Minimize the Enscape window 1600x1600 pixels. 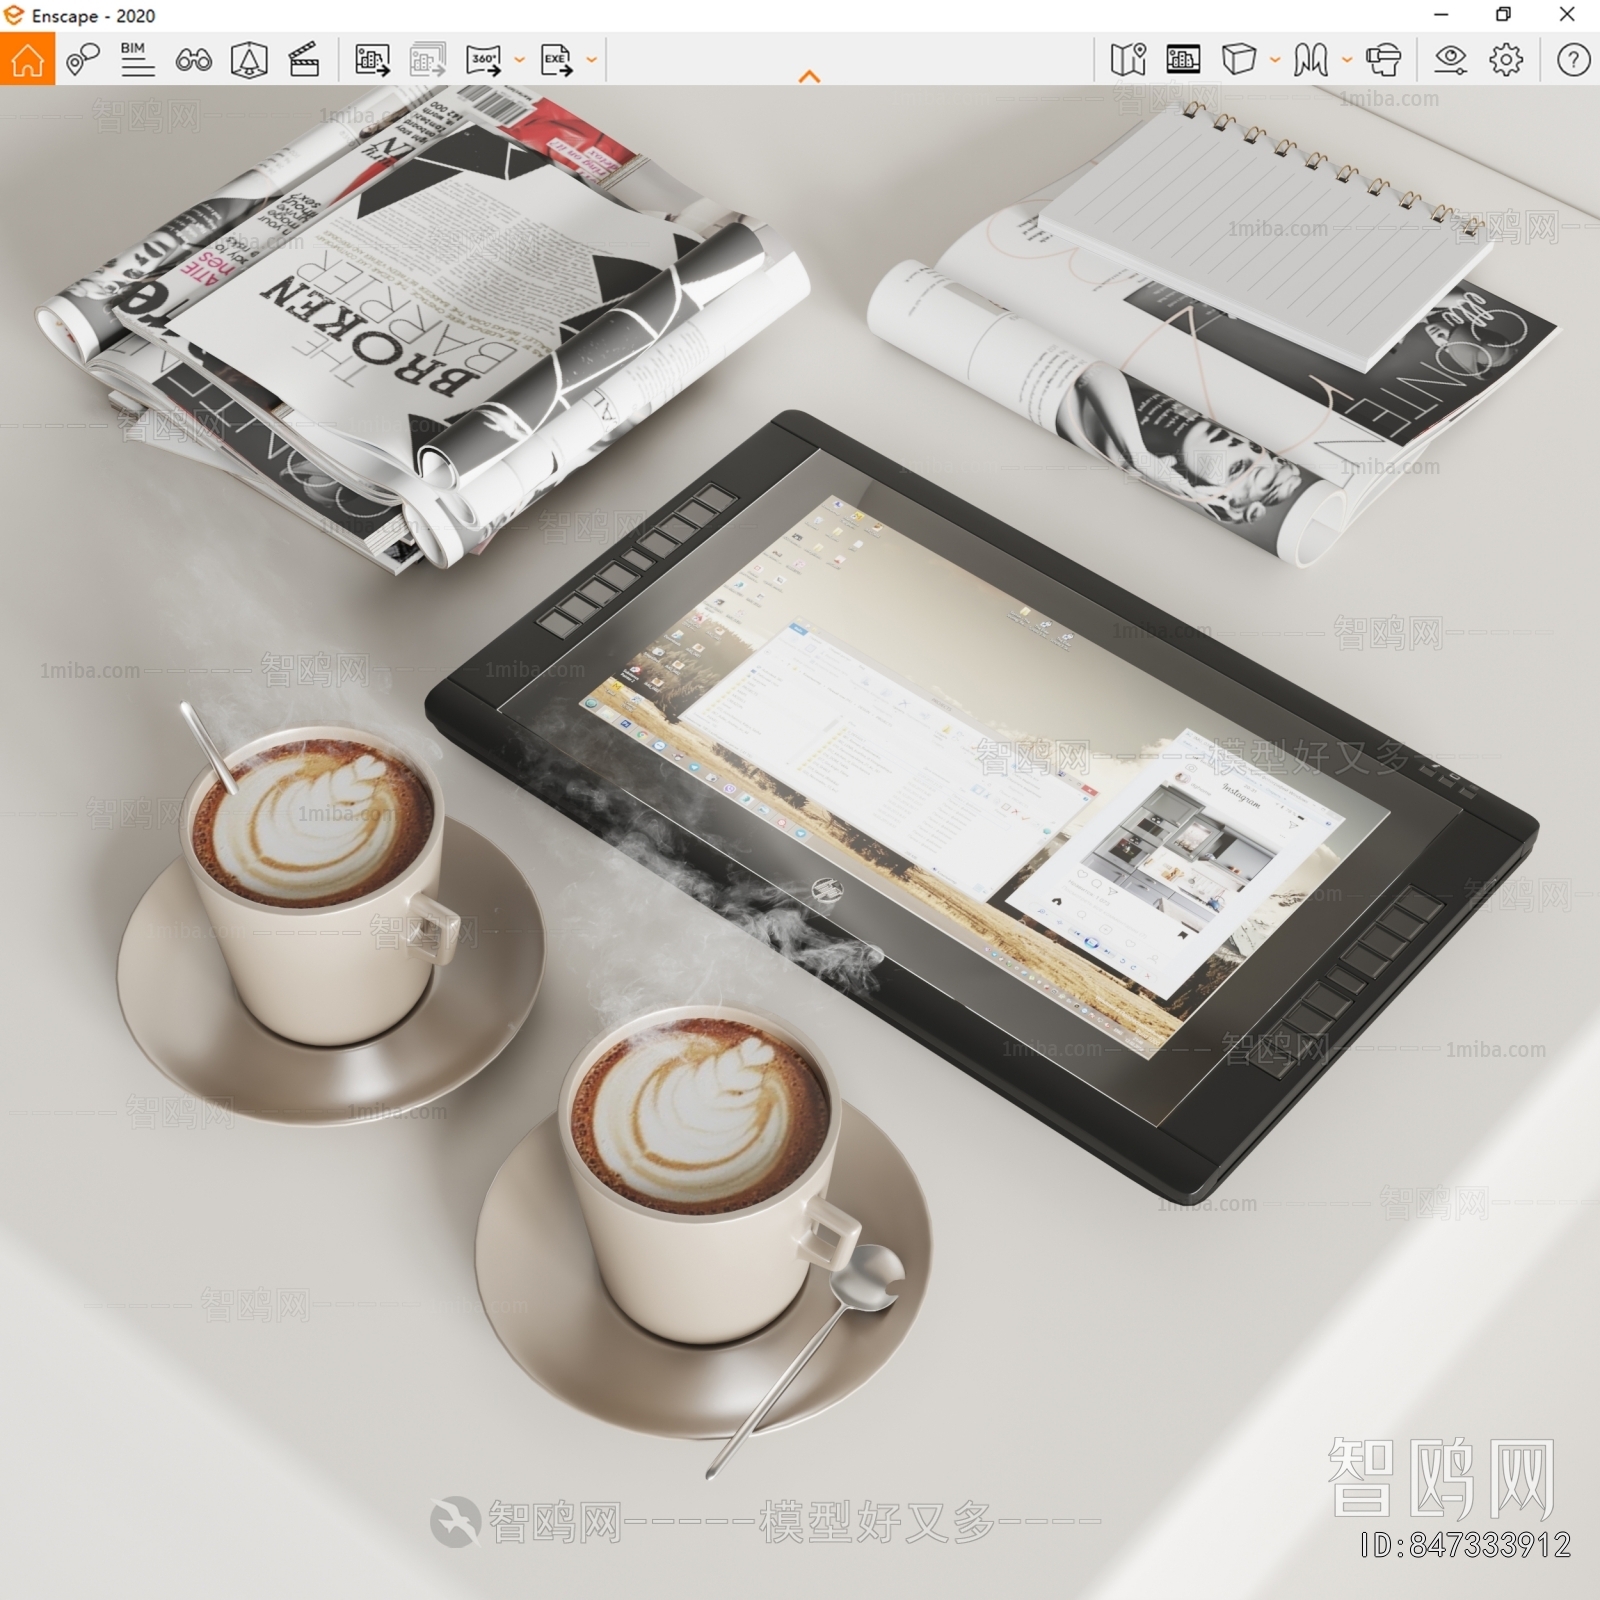1441,14
